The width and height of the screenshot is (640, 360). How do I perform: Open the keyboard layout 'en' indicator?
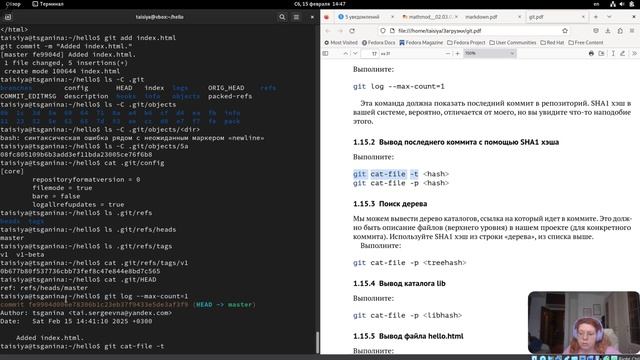[x=596, y=4]
